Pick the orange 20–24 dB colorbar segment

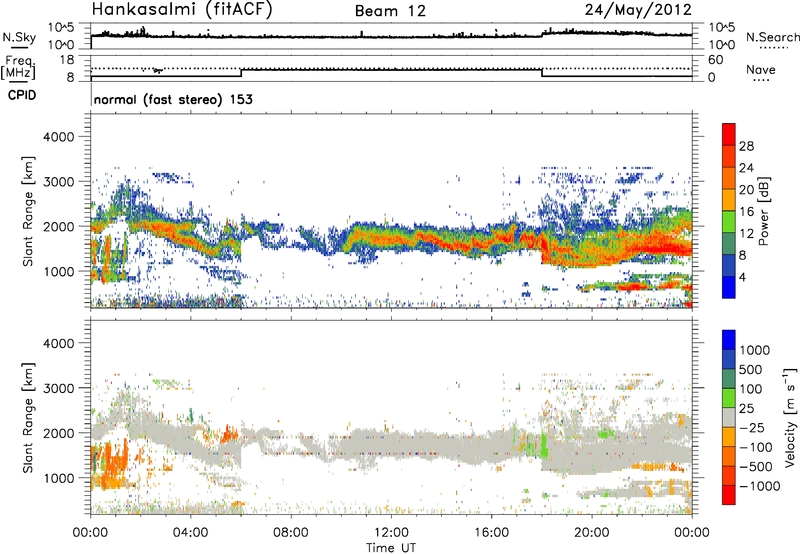pyautogui.click(x=729, y=179)
